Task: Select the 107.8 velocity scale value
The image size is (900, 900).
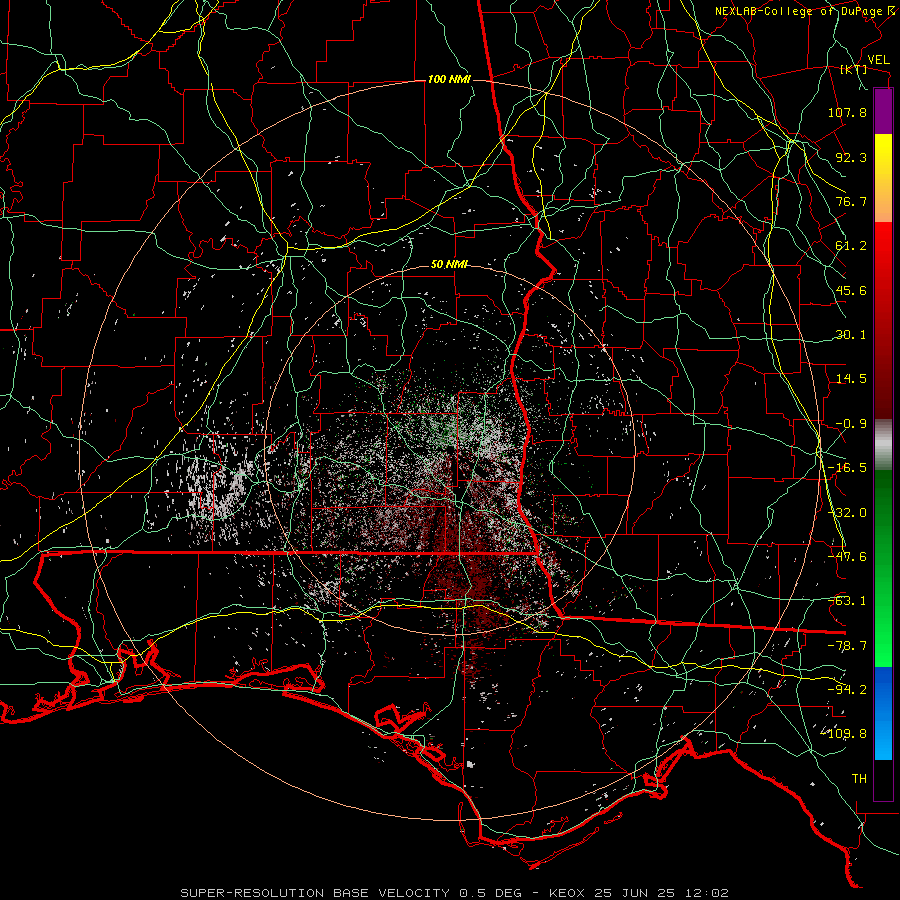Action: click(847, 112)
